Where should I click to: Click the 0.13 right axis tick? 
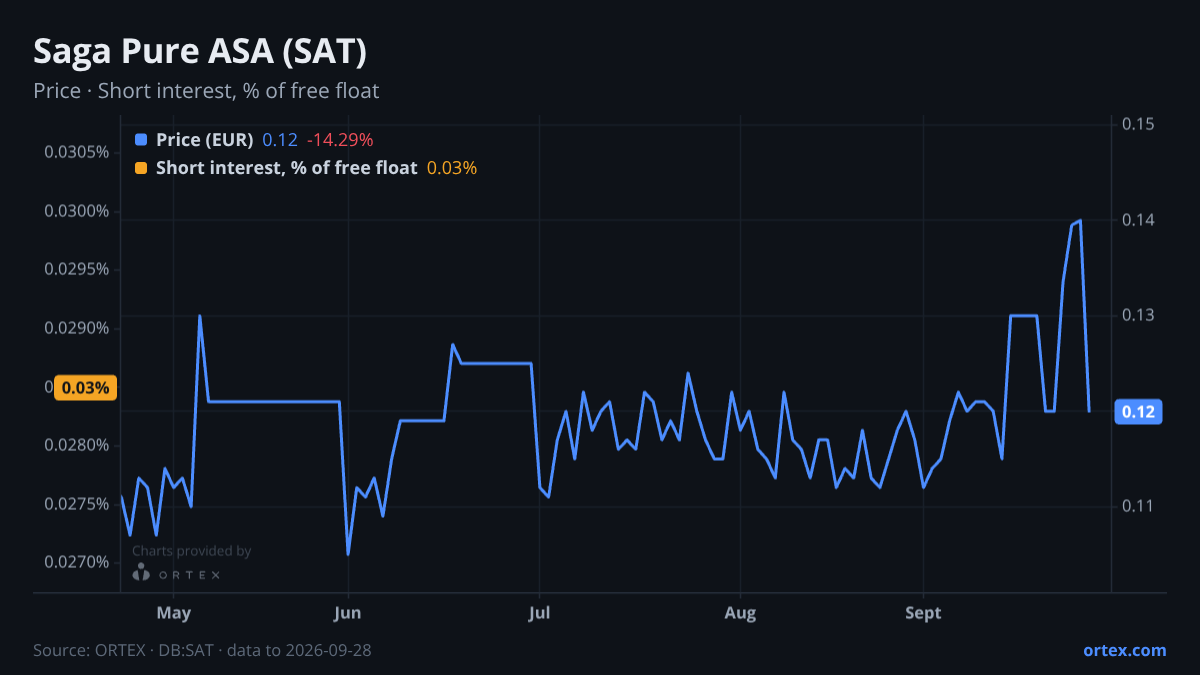[1138, 315]
